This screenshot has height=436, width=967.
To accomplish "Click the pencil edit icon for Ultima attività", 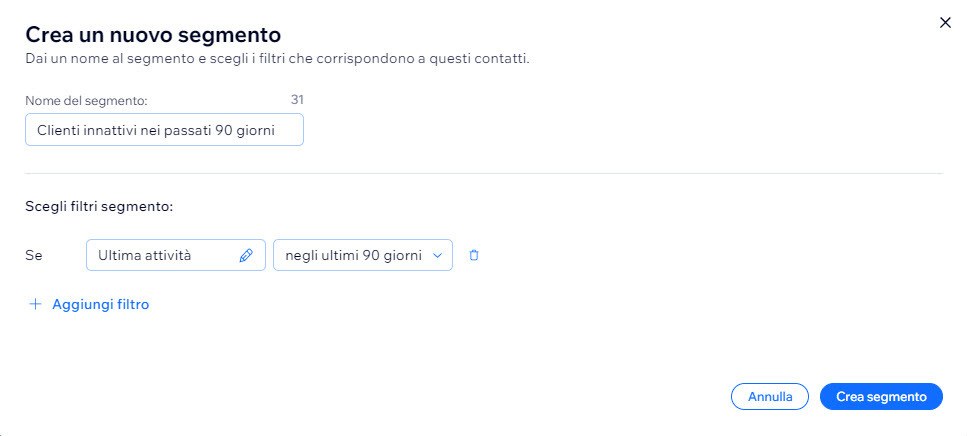I will (246, 256).
